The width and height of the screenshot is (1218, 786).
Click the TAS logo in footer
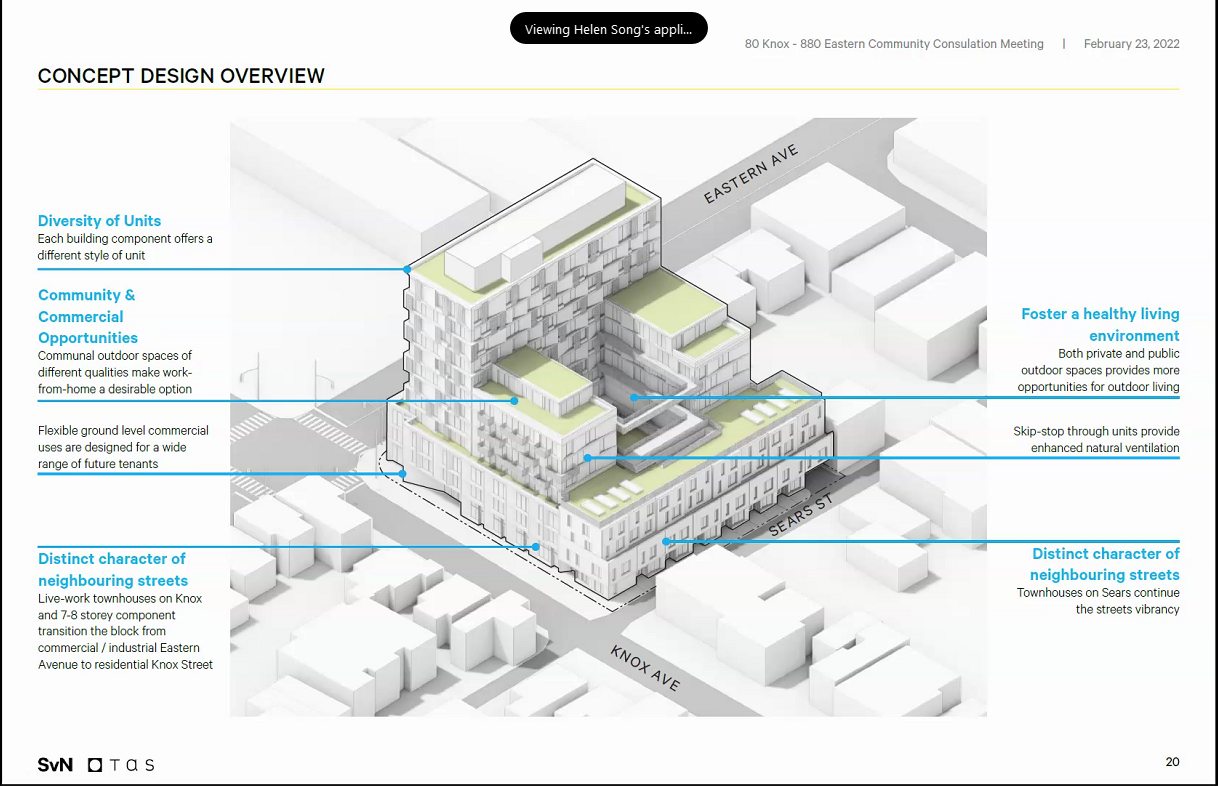pos(121,765)
